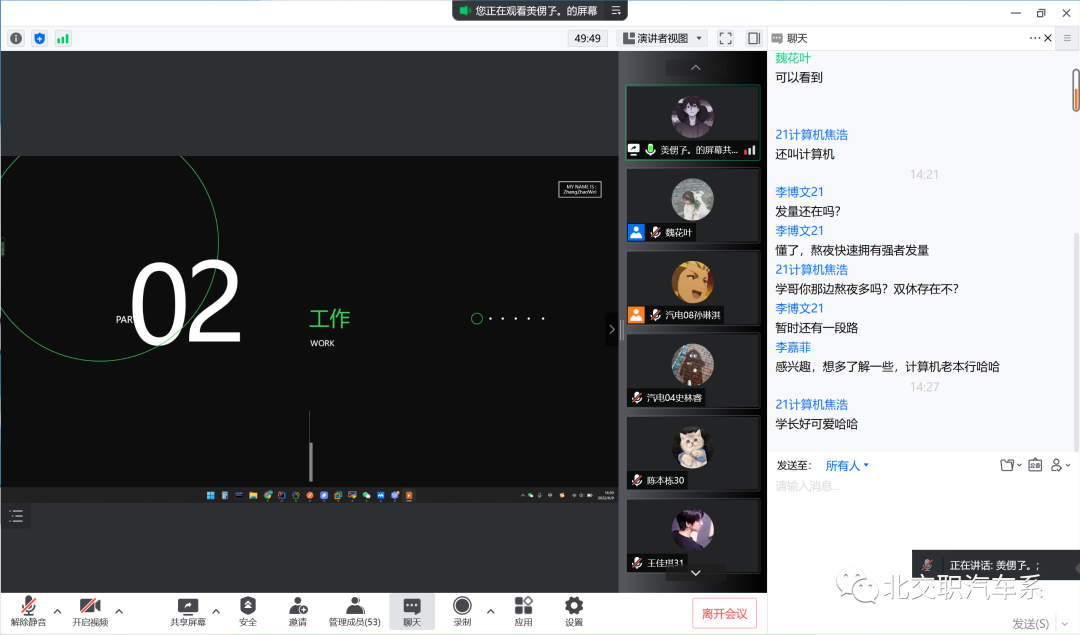This screenshot has width=1080, height=635.
Task: Click the Share Screen (共享屏幕) icon
Action: pyautogui.click(x=188, y=610)
